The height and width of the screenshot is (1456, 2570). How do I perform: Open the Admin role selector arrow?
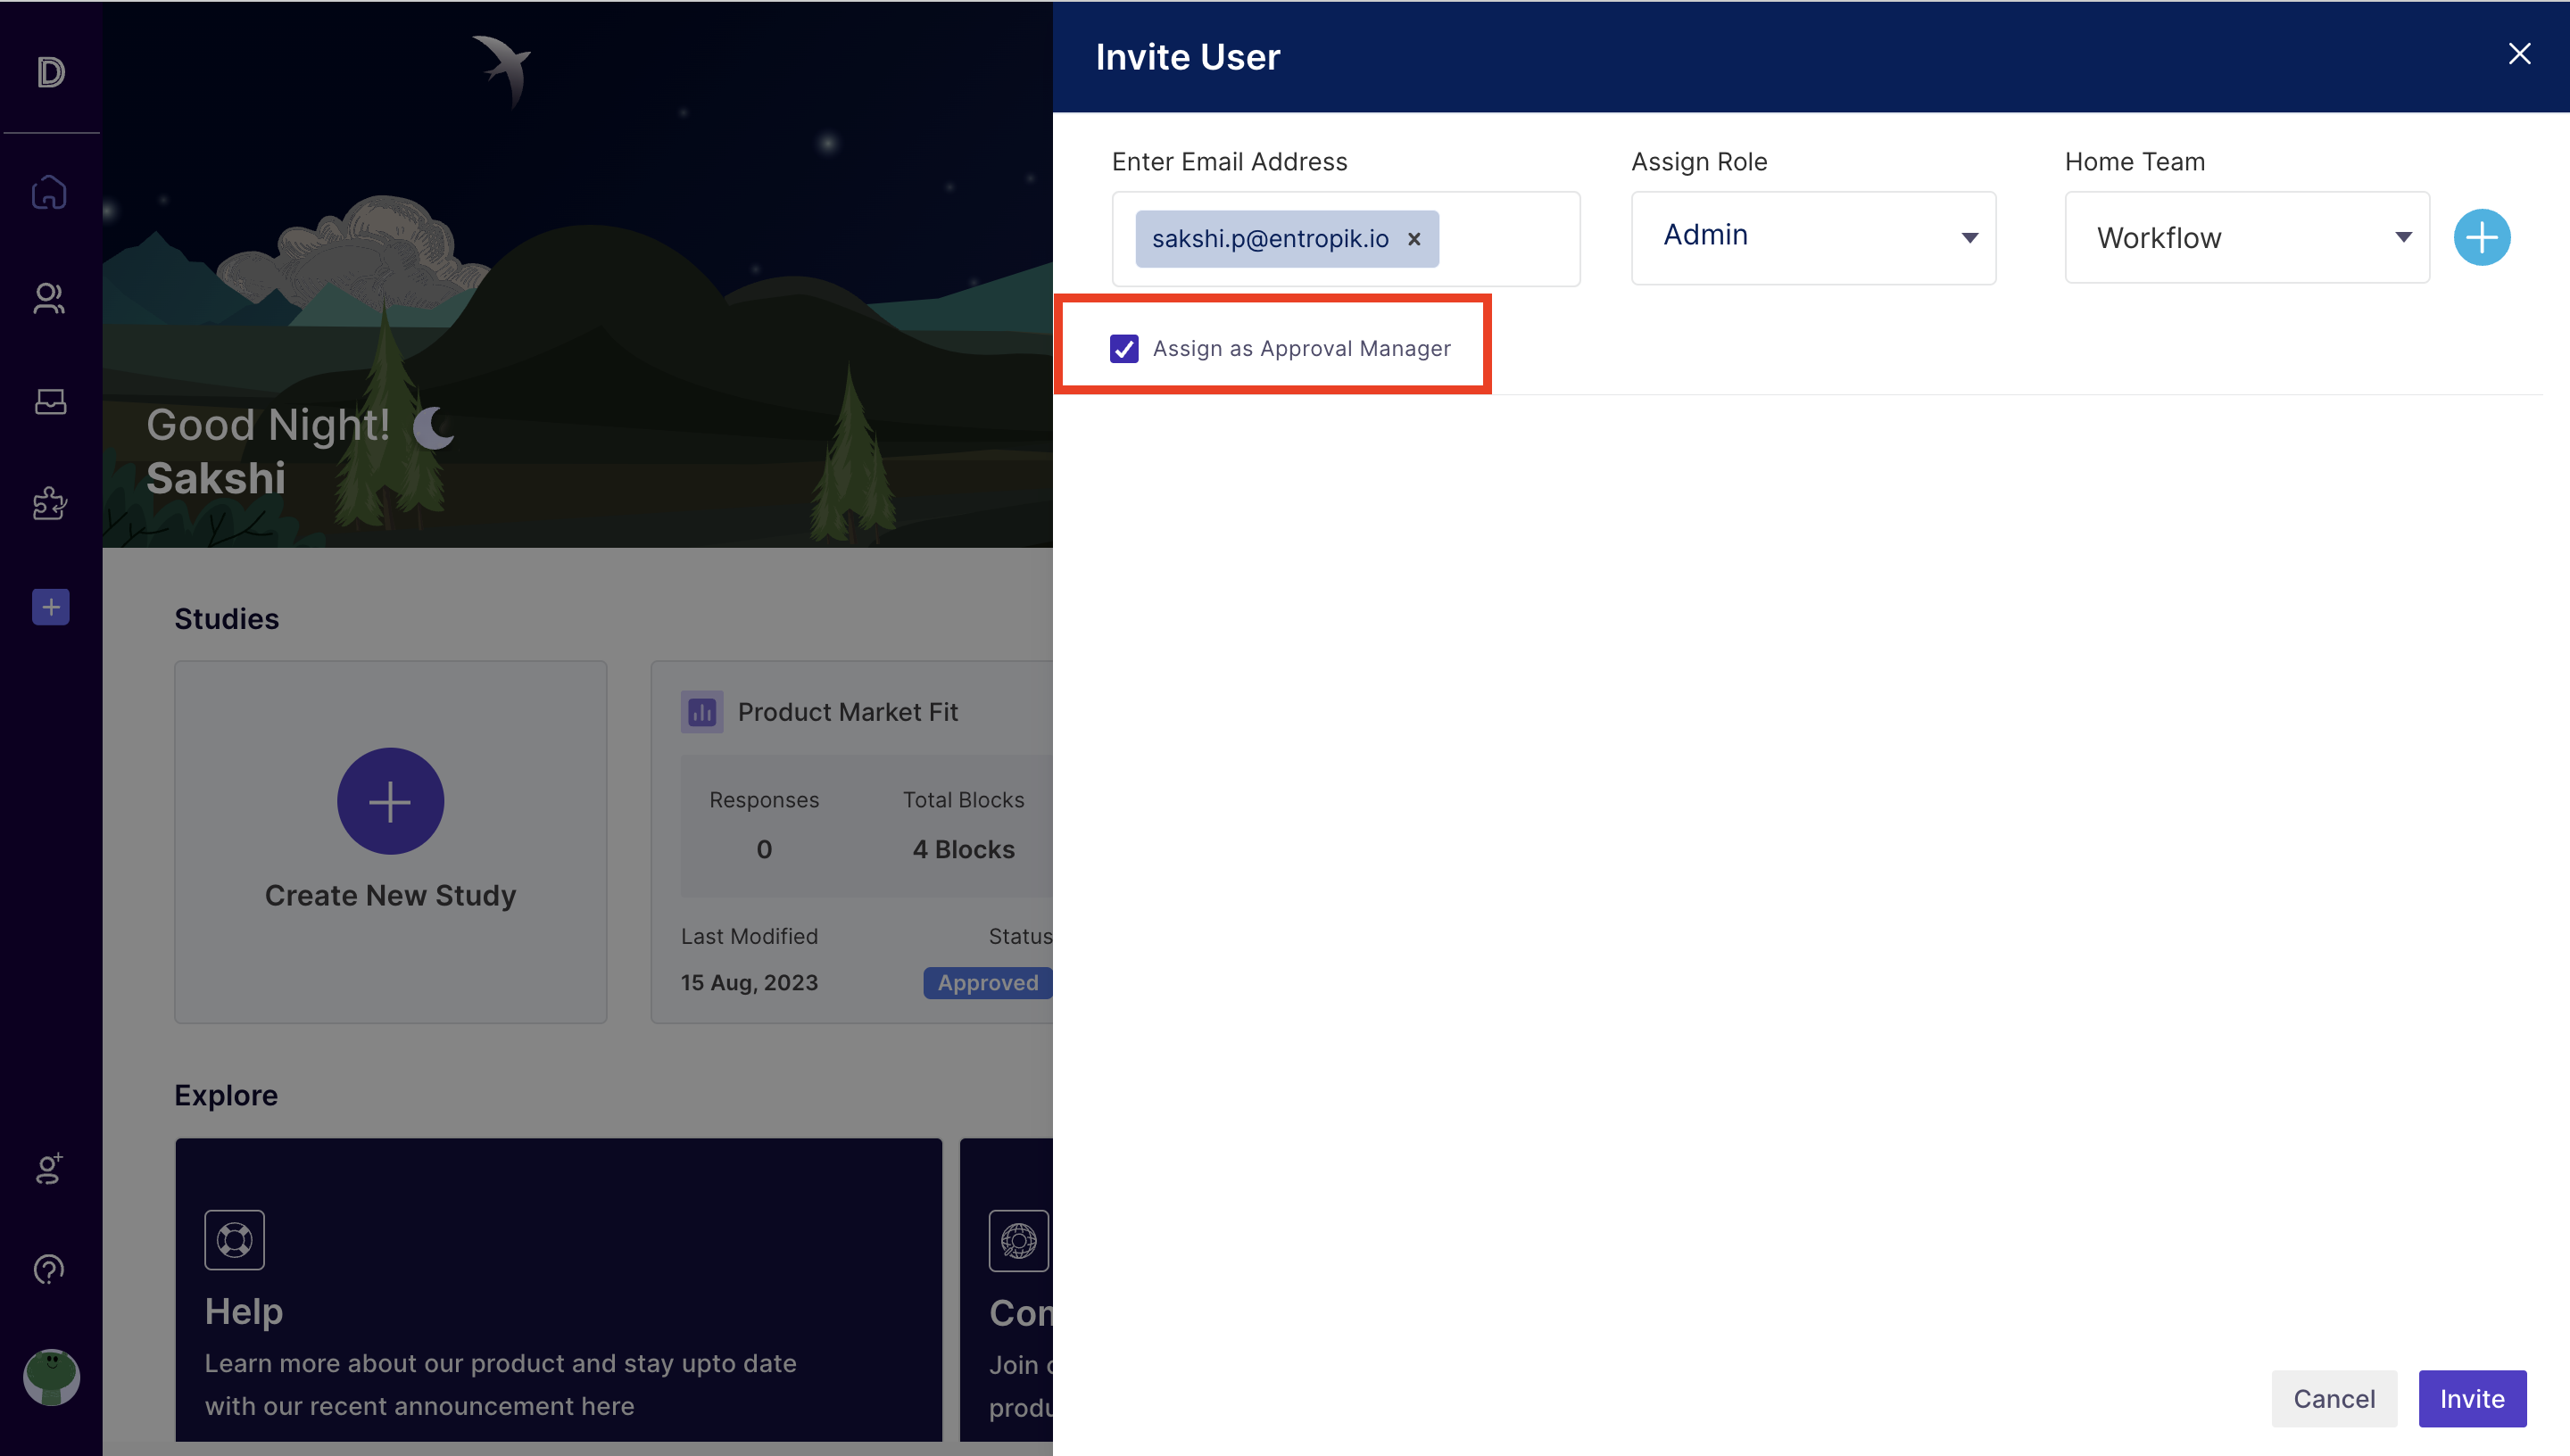[x=1968, y=238]
